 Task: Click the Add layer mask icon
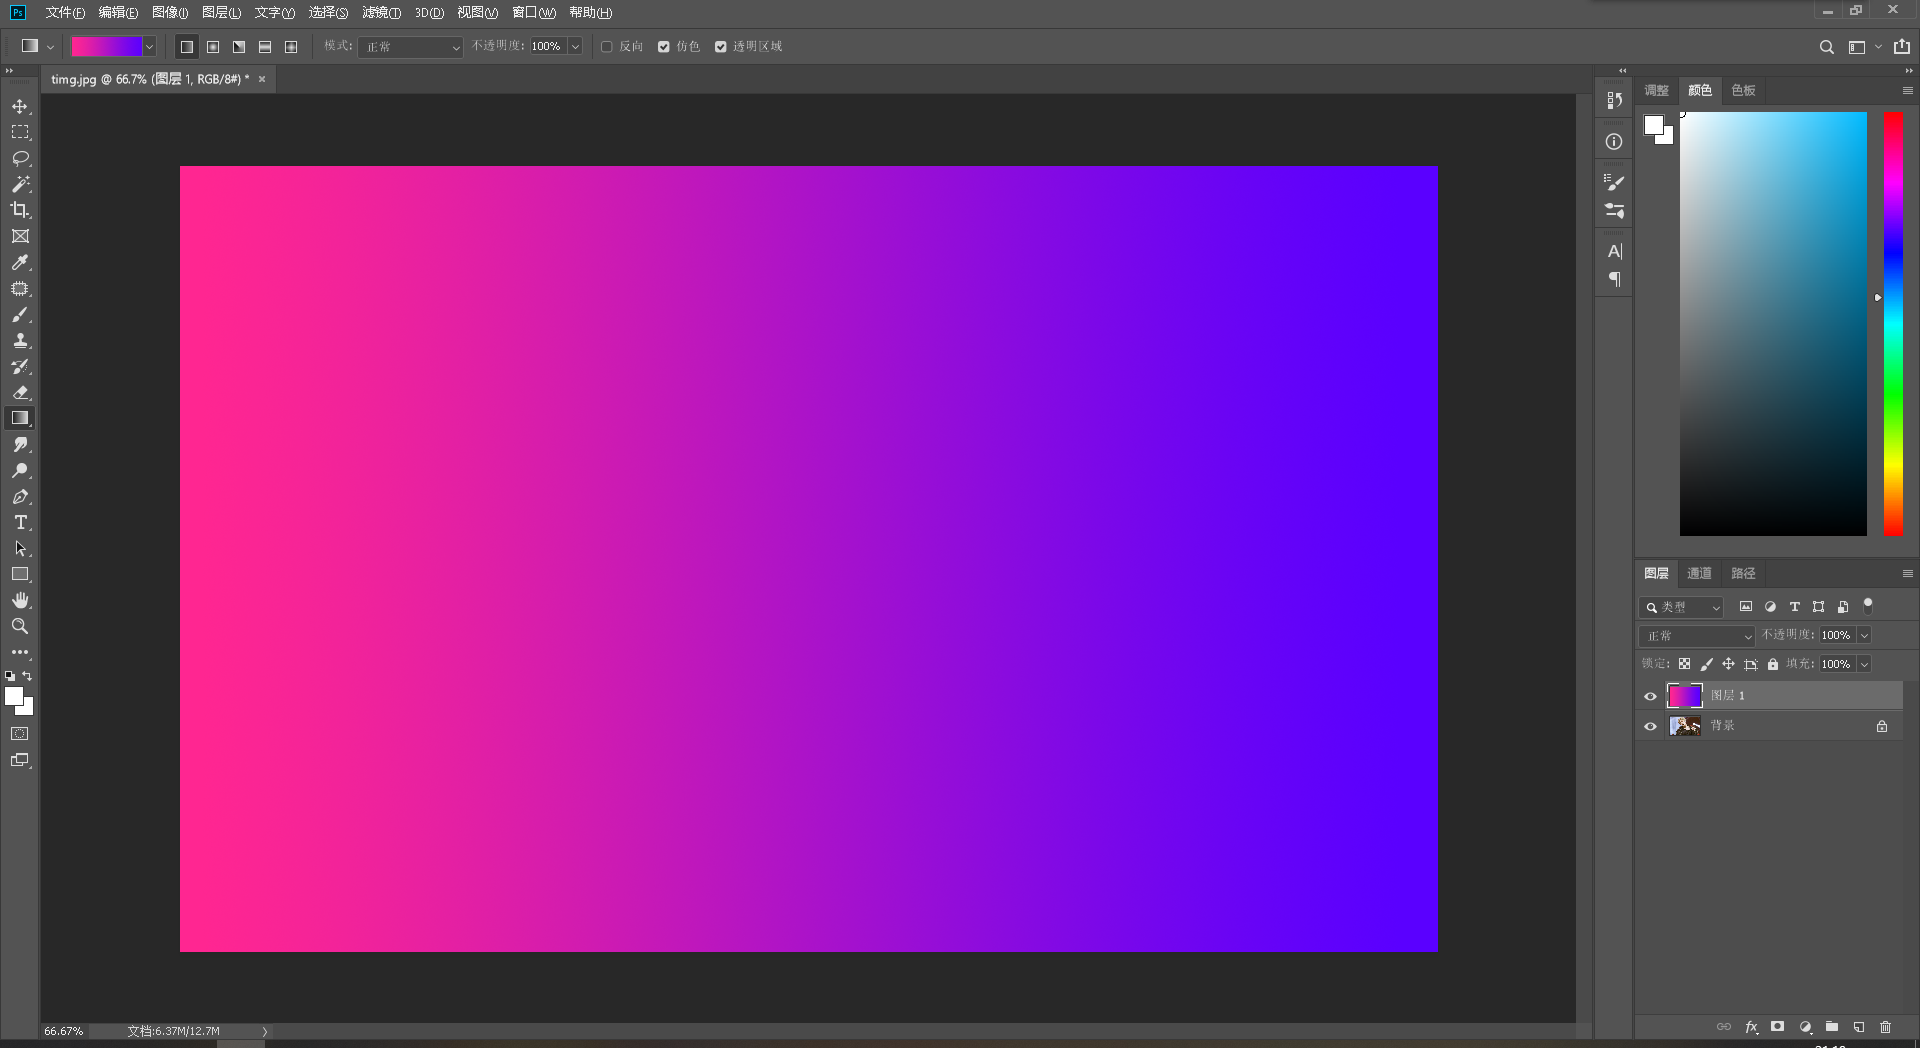1778,1027
